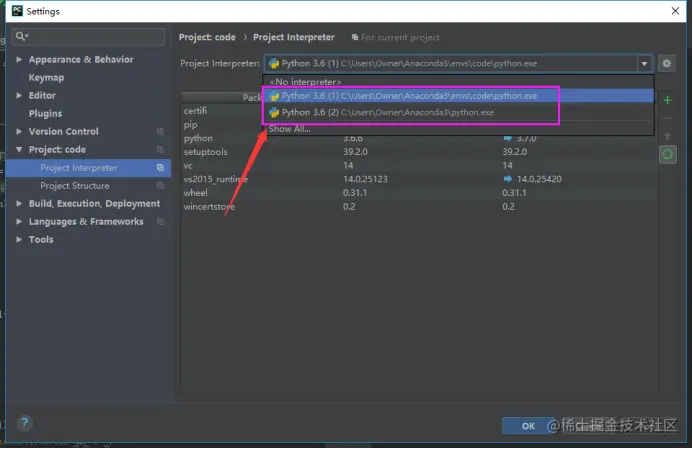Click the Project: code breadcrumb
693x449 pixels.
pyautogui.click(x=207, y=37)
